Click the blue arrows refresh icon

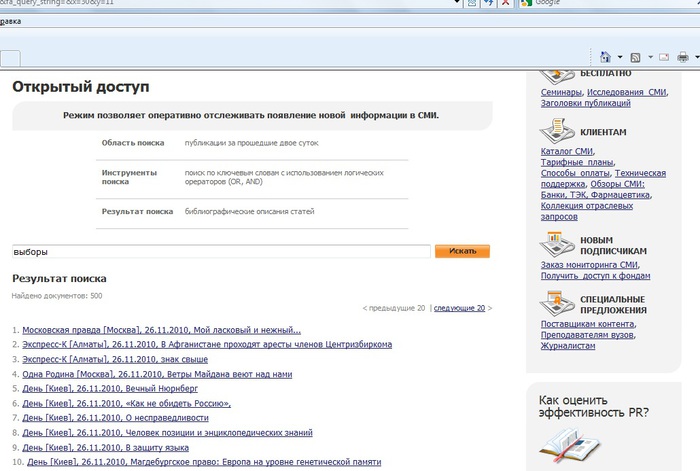(488, 3)
